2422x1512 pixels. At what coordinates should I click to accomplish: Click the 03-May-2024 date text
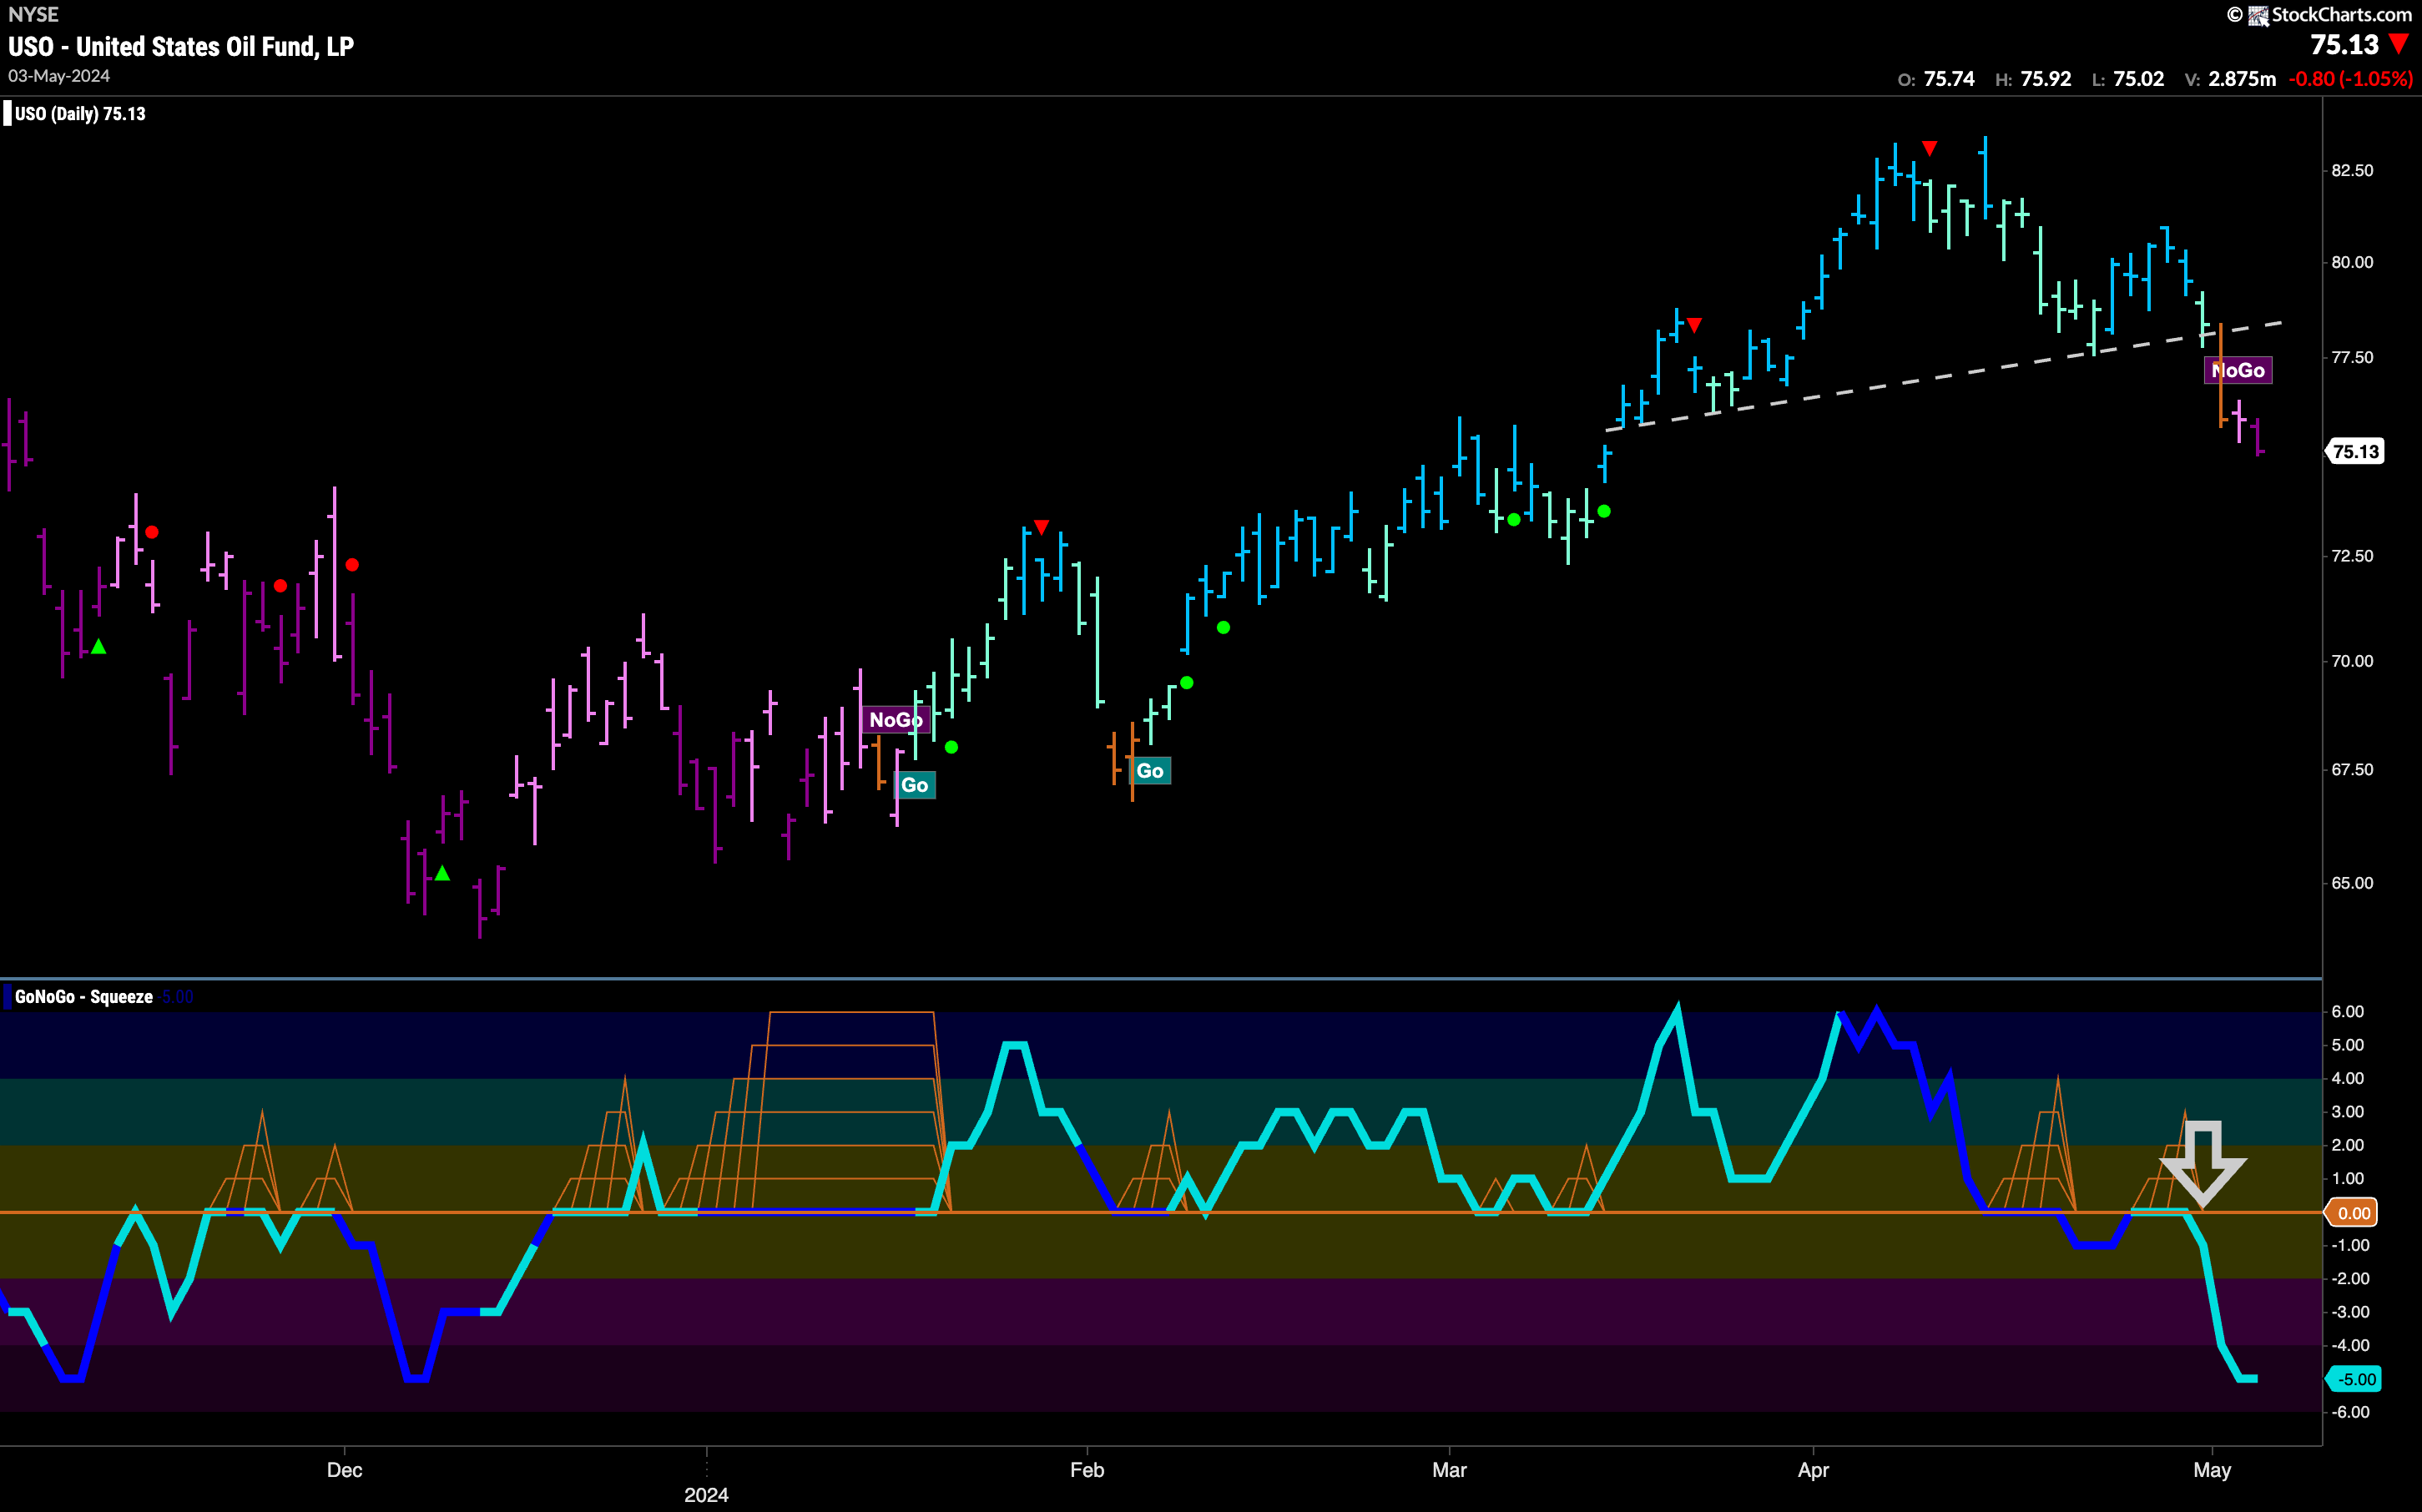click(x=59, y=76)
